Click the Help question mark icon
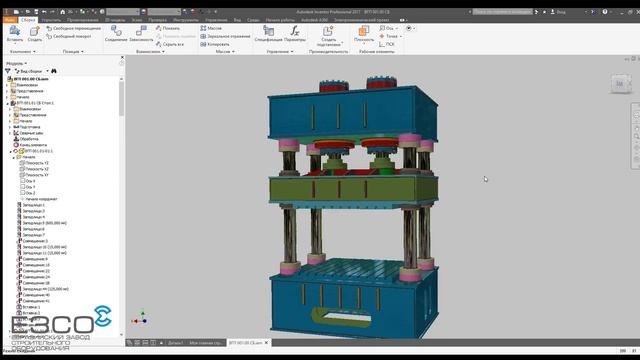The height and width of the screenshot is (360, 640). (605, 12)
